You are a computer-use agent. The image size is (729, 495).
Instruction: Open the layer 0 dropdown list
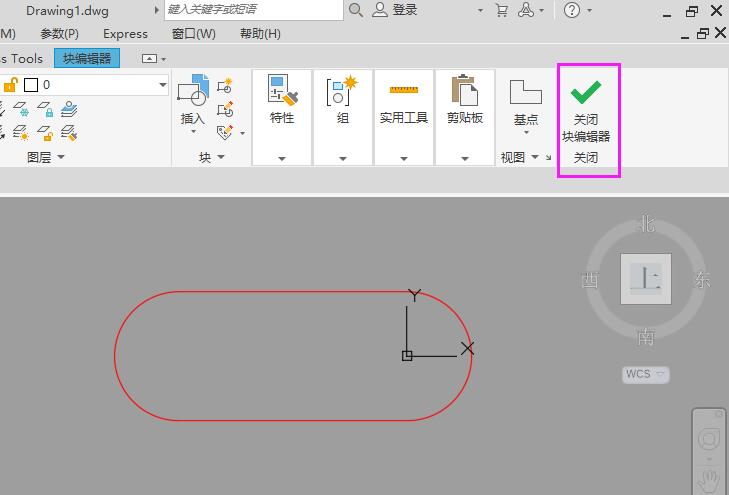click(163, 85)
